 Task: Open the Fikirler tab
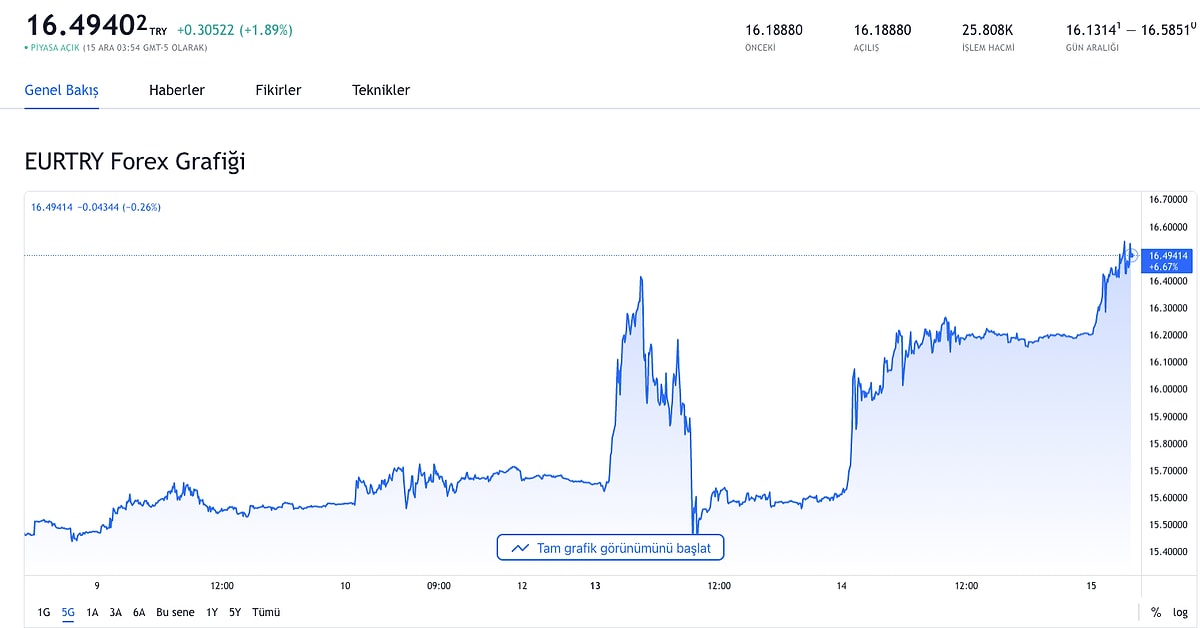pyautogui.click(x=278, y=90)
